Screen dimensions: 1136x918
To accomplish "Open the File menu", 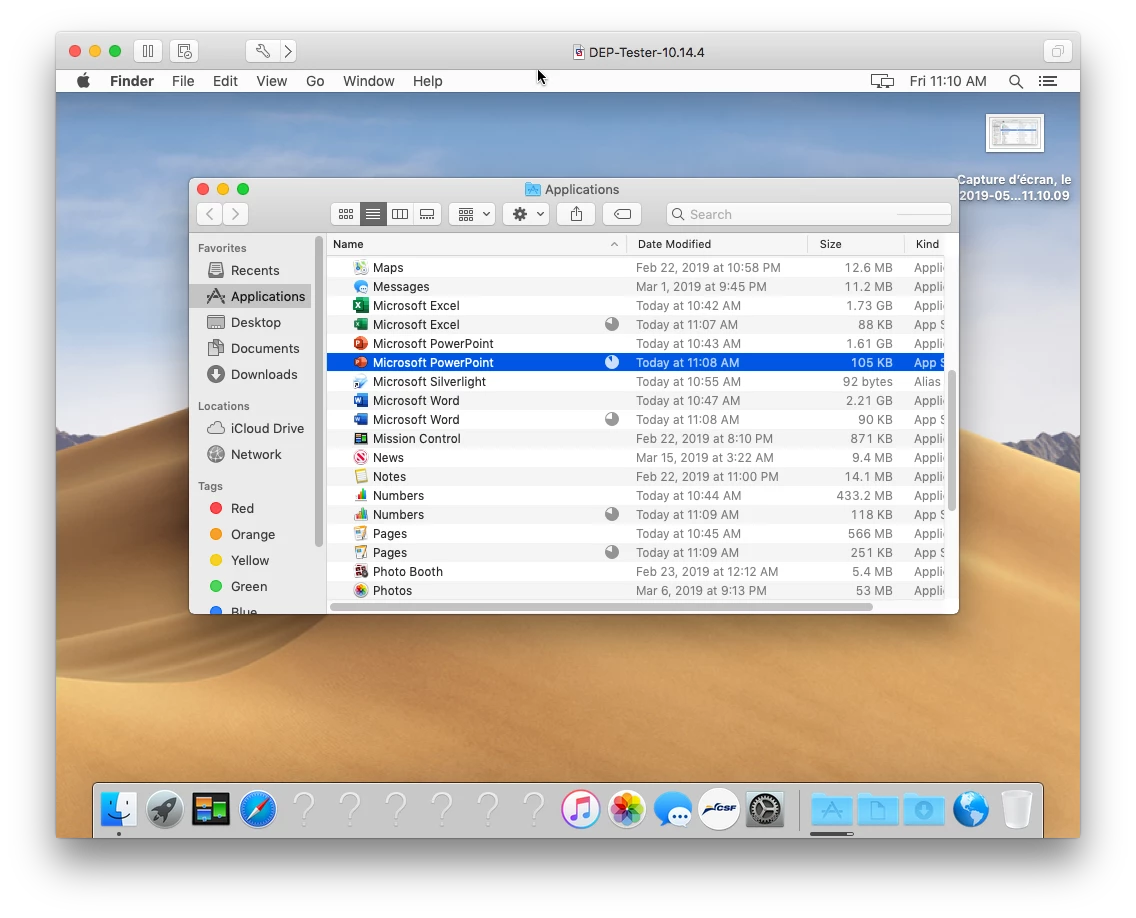I will click(x=183, y=81).
